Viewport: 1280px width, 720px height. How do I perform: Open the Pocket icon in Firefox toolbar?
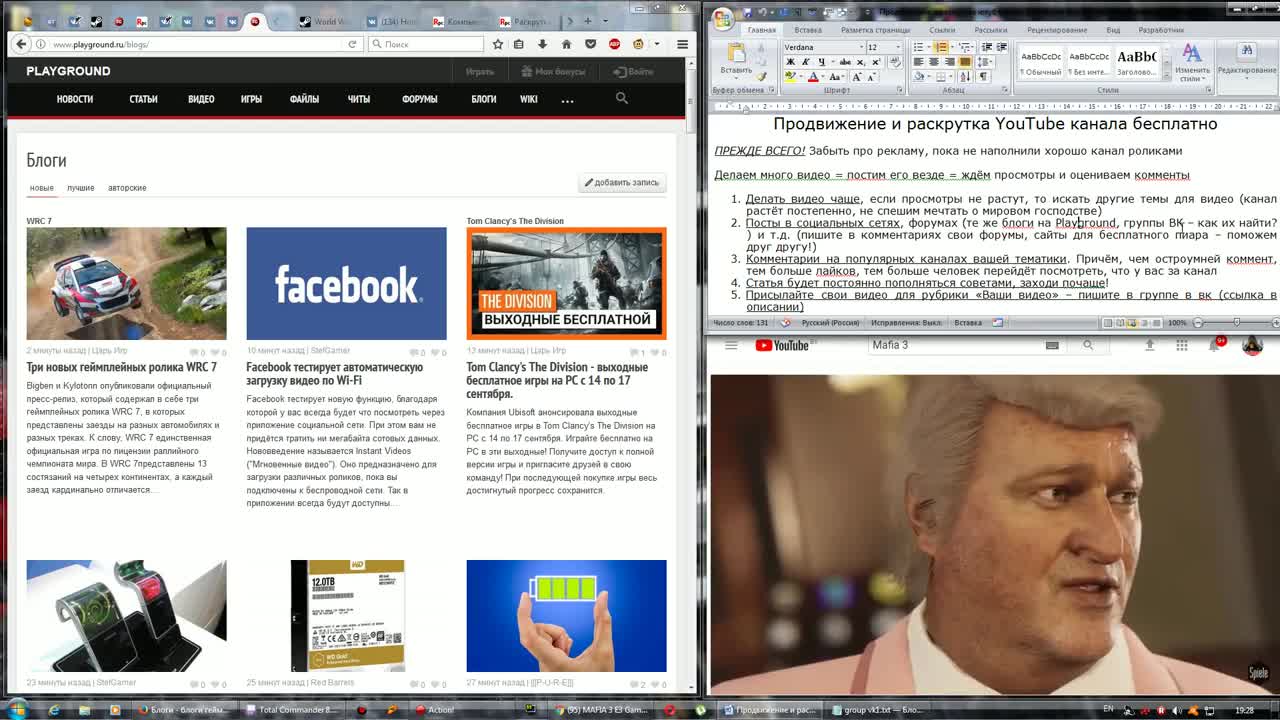tap(590, 44)
